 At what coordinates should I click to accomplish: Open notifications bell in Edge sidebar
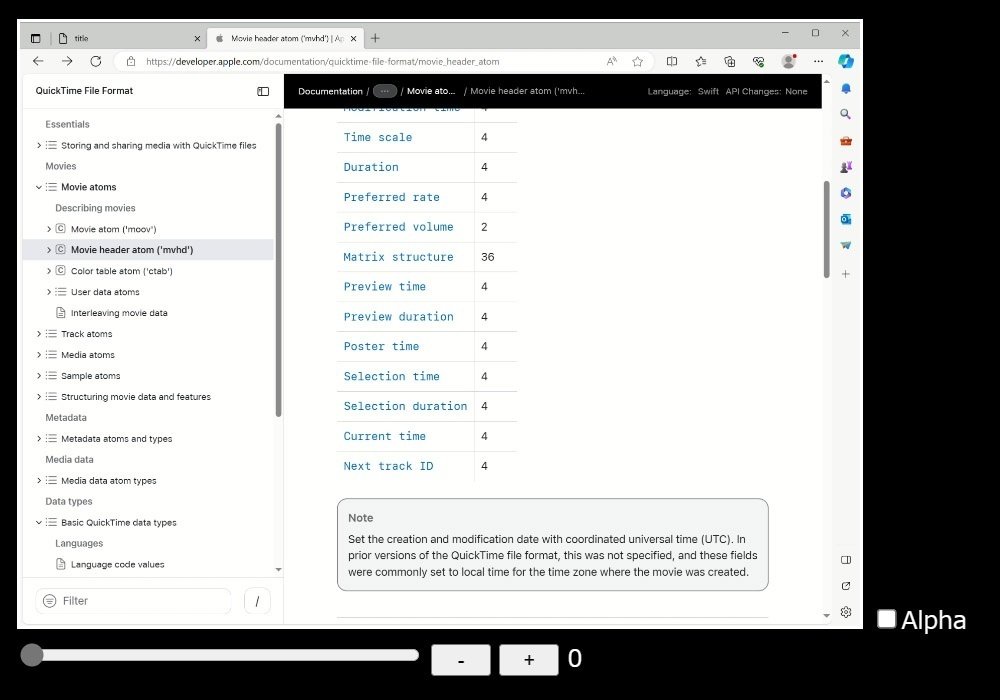tap(846, 89)
